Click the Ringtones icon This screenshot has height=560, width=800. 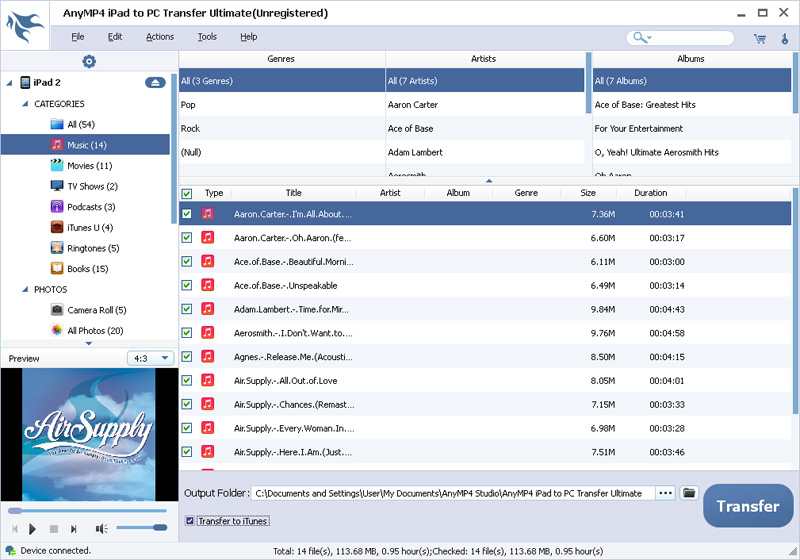point(57,248)
